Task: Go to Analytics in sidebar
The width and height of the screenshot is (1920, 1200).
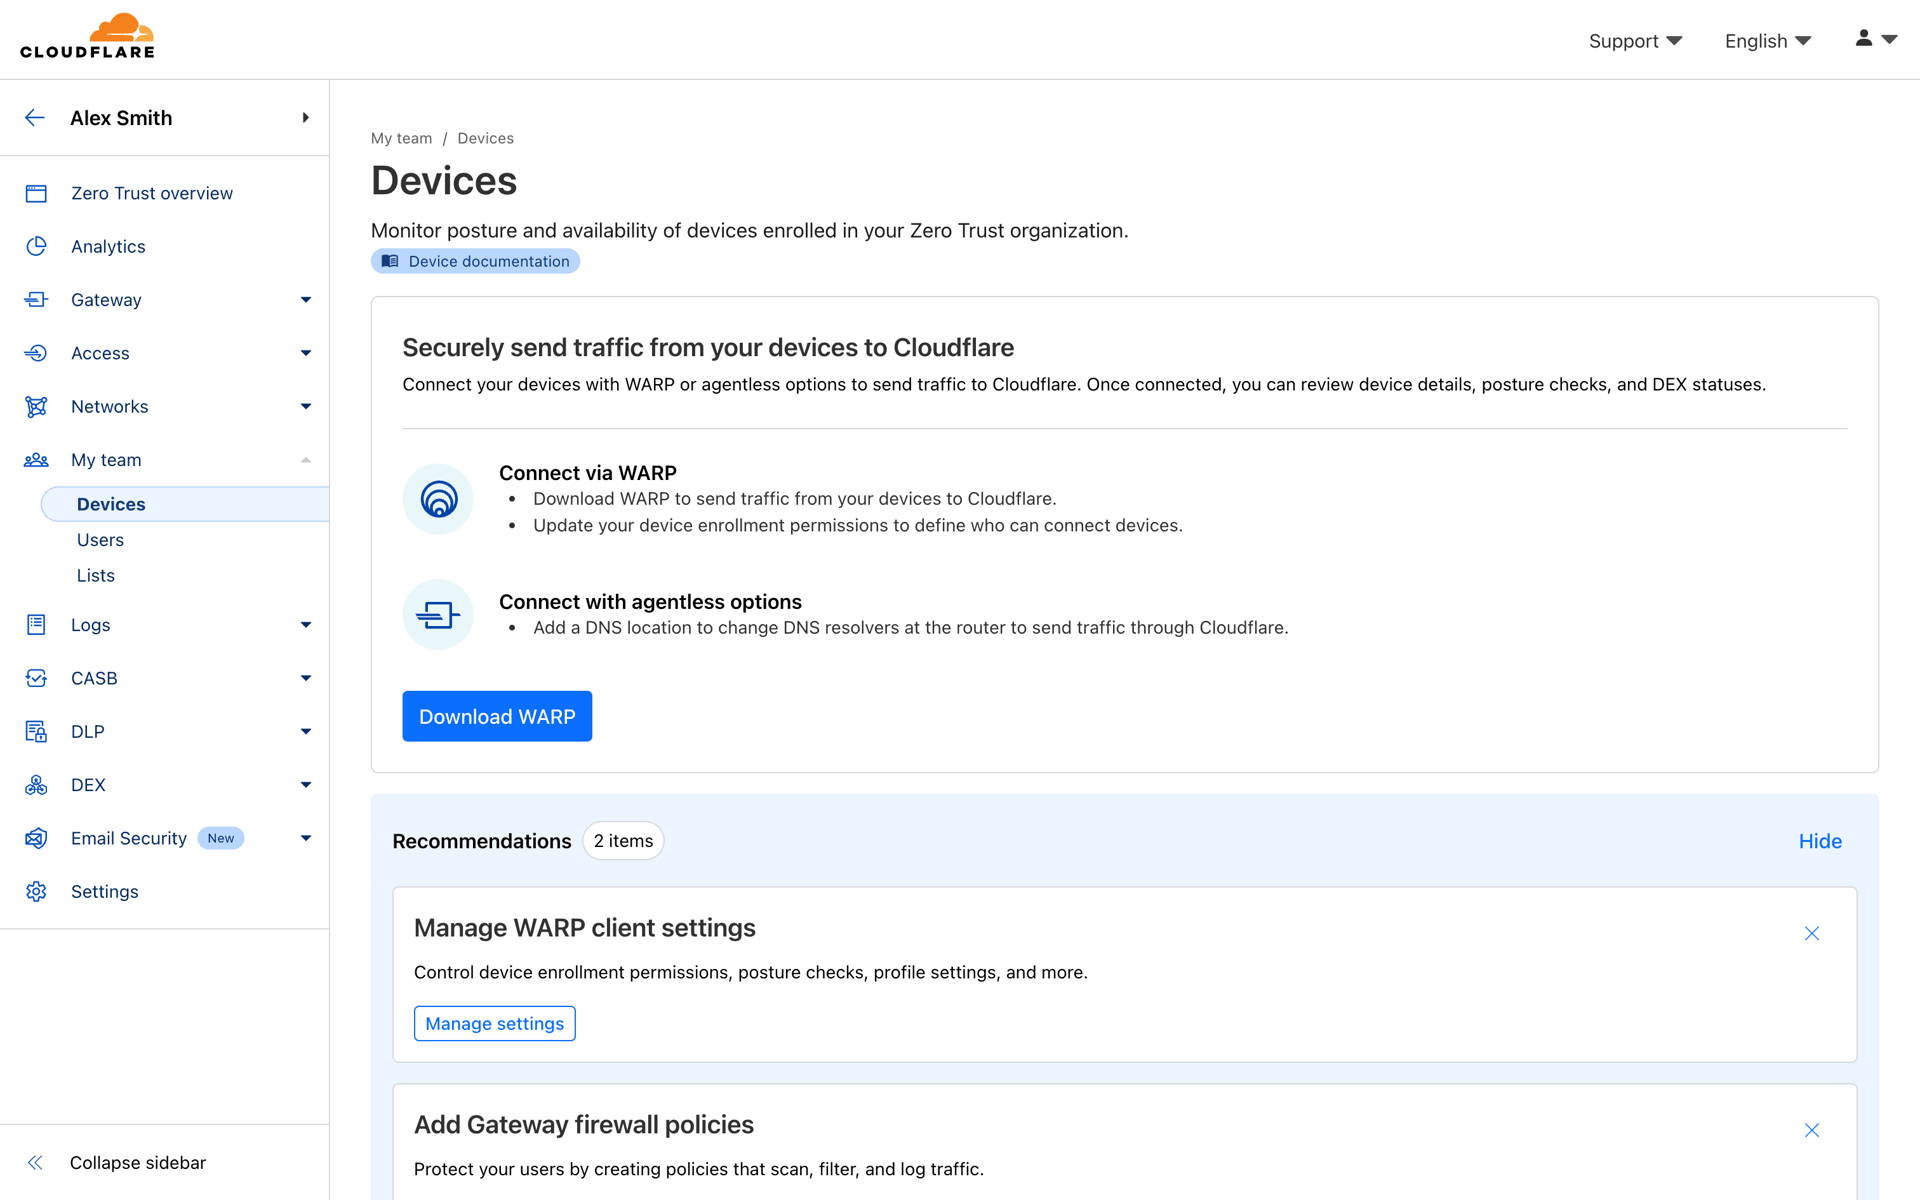Action: 108,246
